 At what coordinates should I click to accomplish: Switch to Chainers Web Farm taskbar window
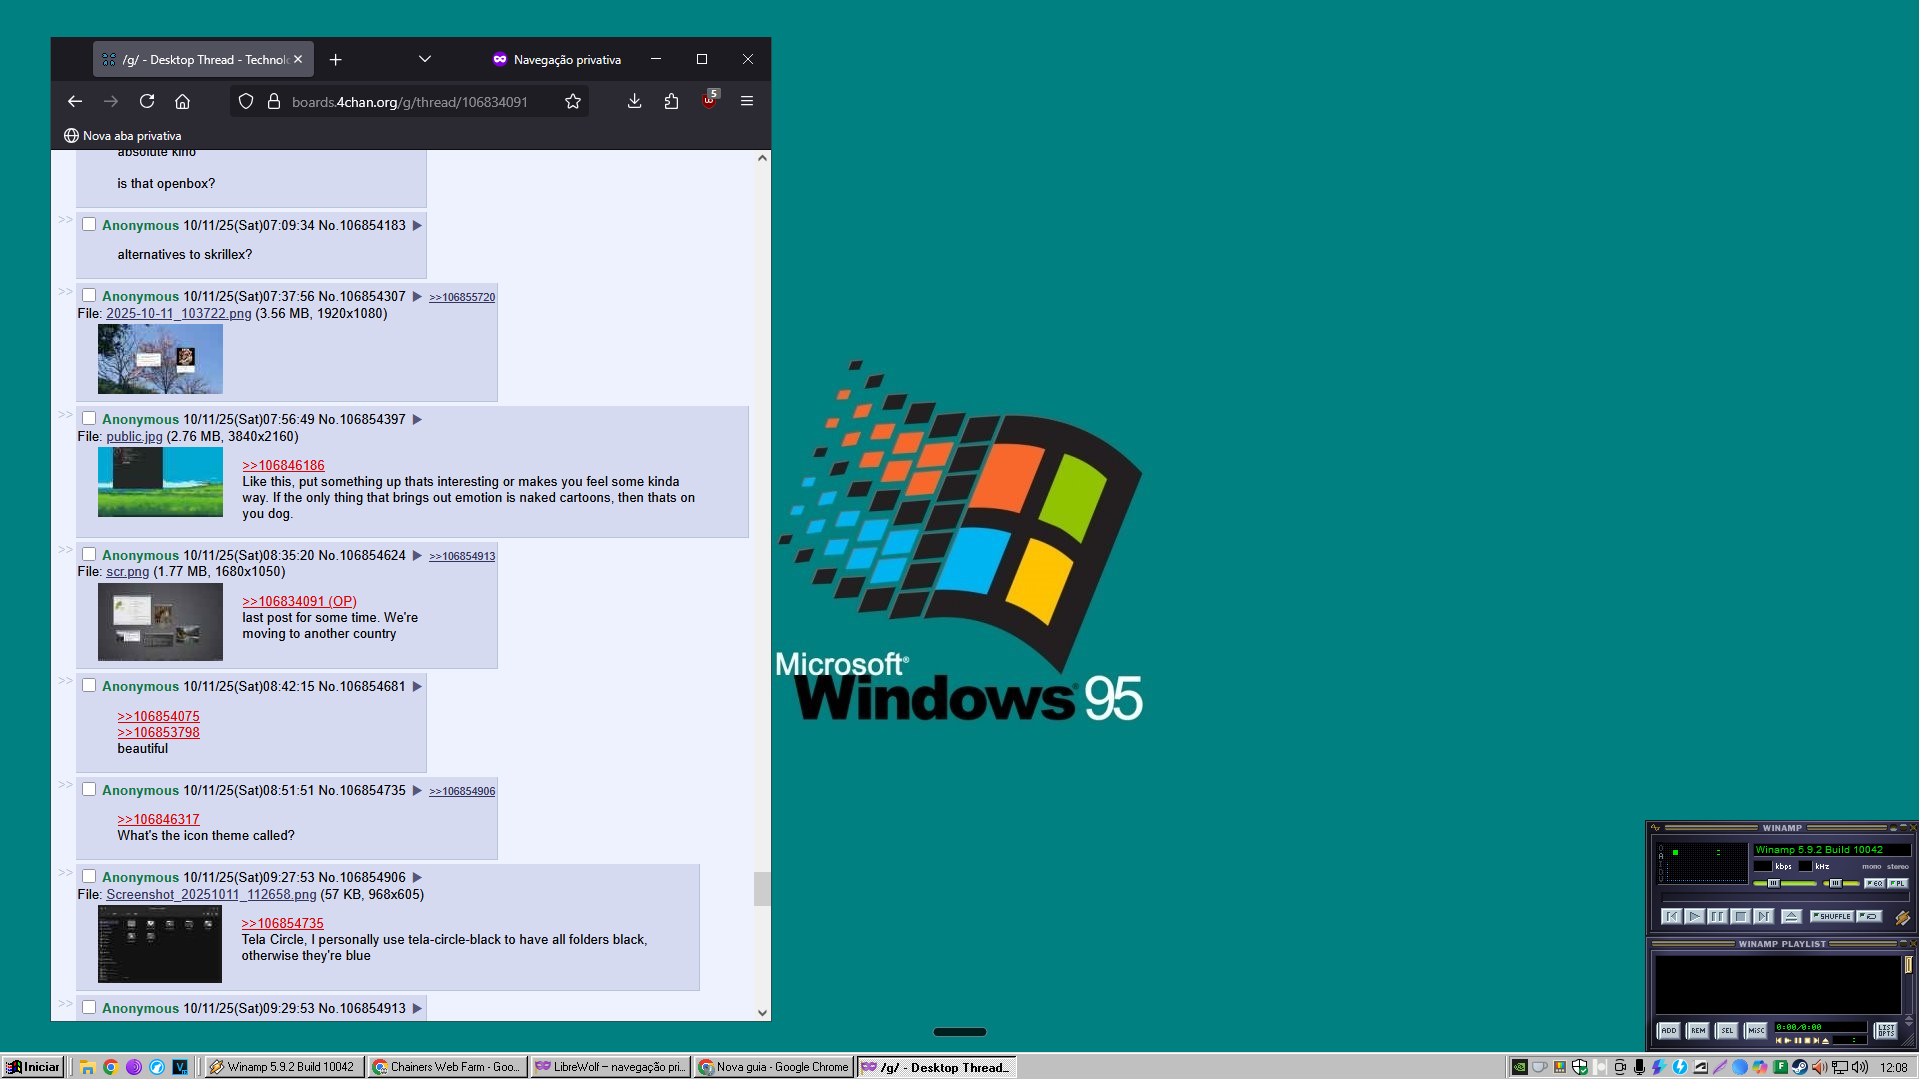pos(447,1067)
